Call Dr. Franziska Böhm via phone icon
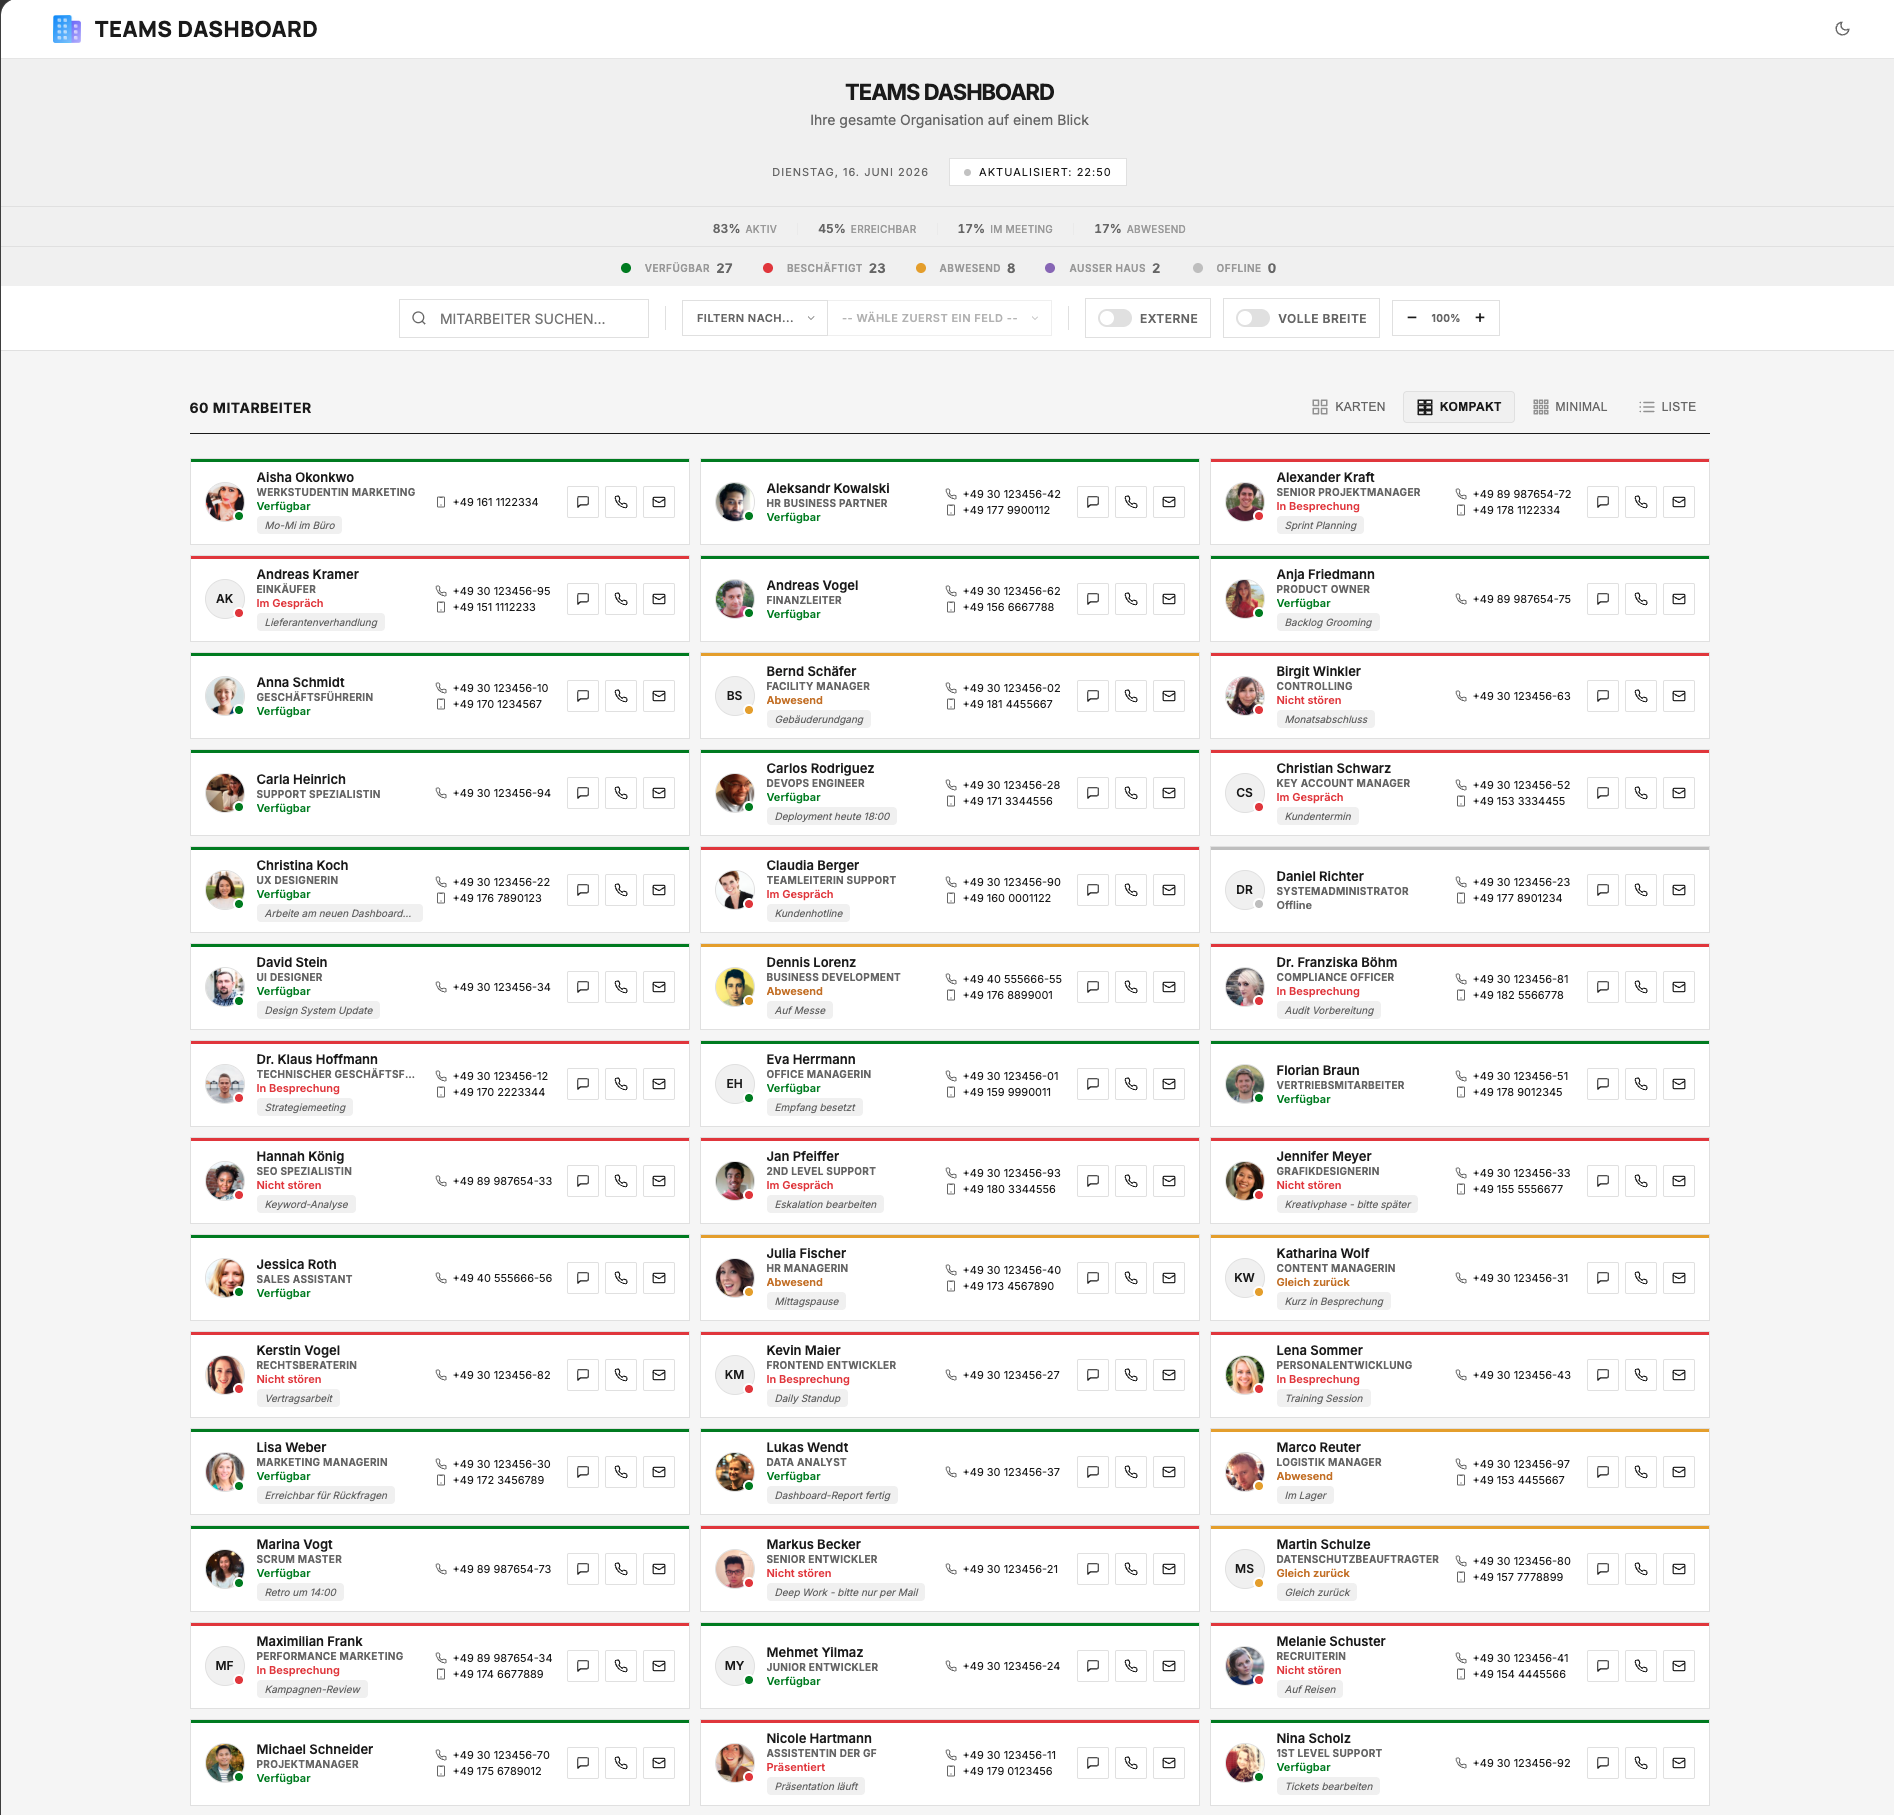1894x1815 pixels. pyautogui.click(x=1641, y=987)
